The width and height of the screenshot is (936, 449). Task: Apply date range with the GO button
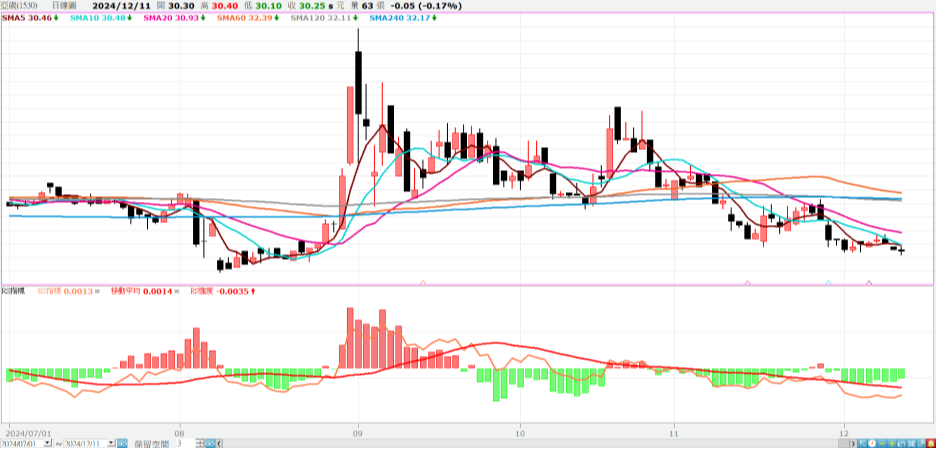[122, 444]
